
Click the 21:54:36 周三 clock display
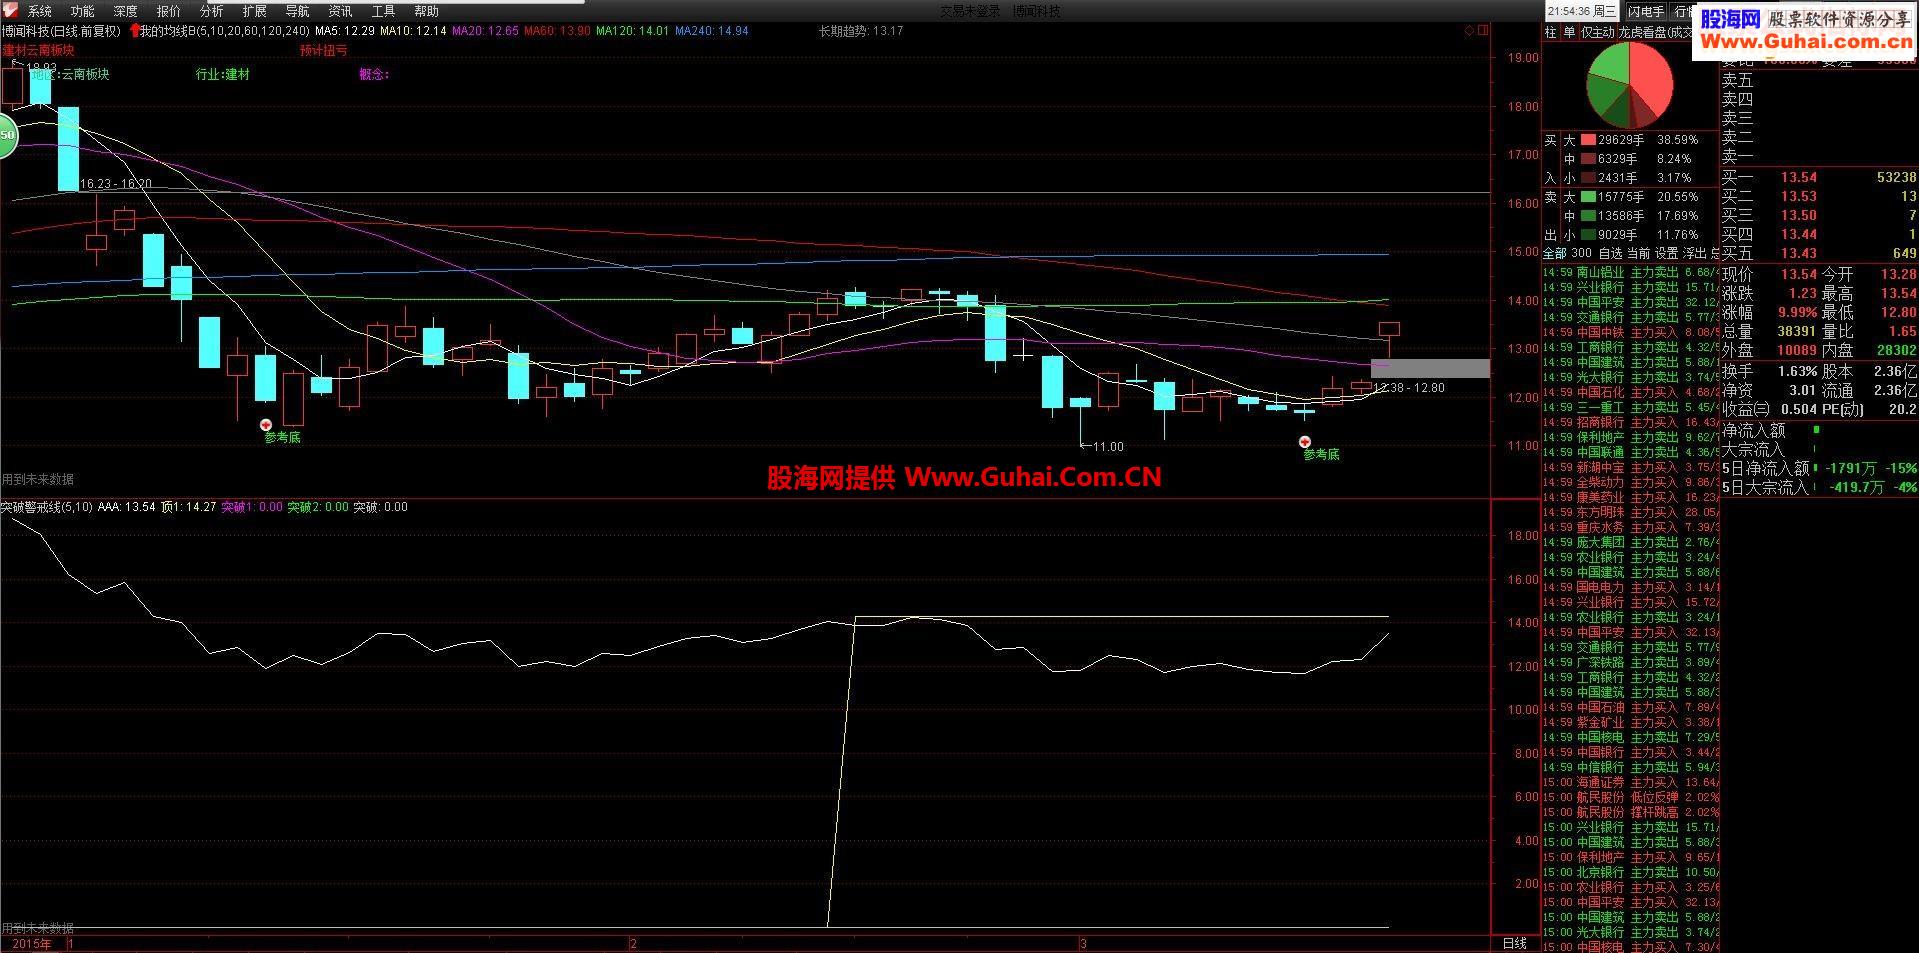pos(1582,11)
